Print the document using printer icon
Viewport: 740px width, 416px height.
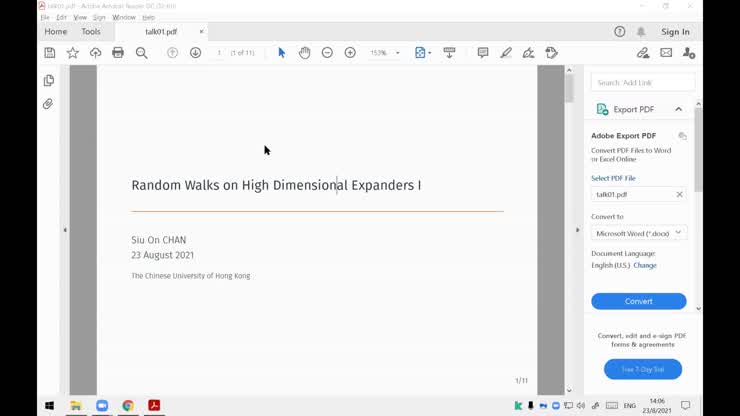[118, 53]
